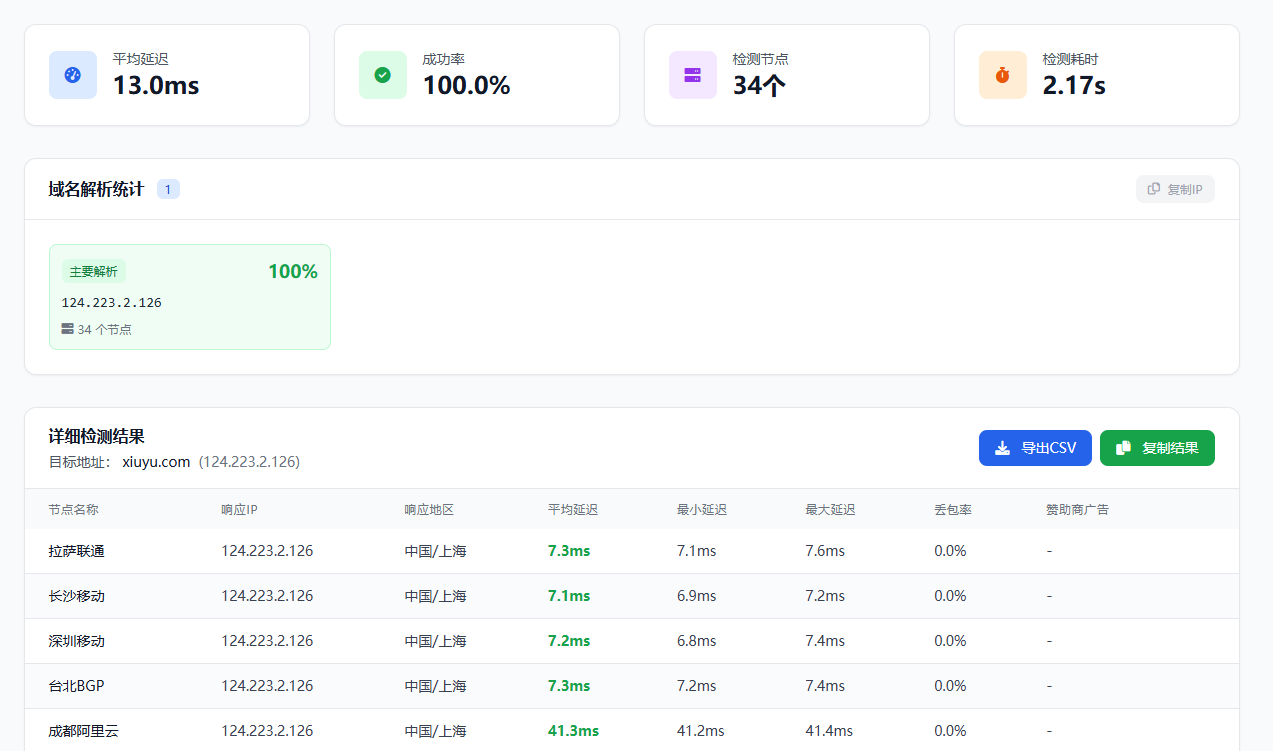Click the purple detection nodes server icon
Screen dimensions: 1273x751
tap(693, 75)
